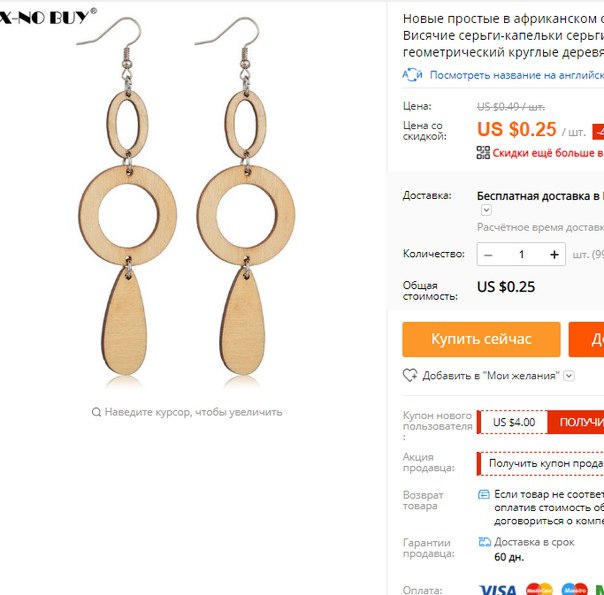Click the translate icon beside the English title link
The height and width of the screenshot is (595, 604).
tap(412, 75)
